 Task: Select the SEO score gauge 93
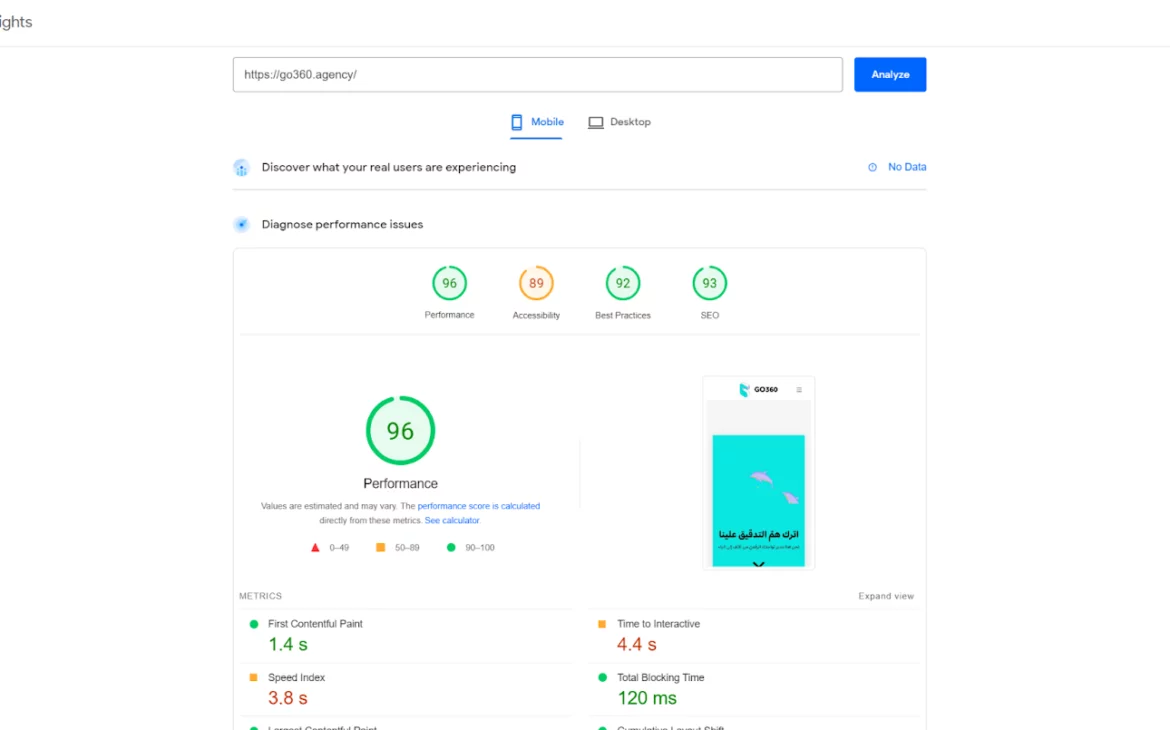[709, 283]
